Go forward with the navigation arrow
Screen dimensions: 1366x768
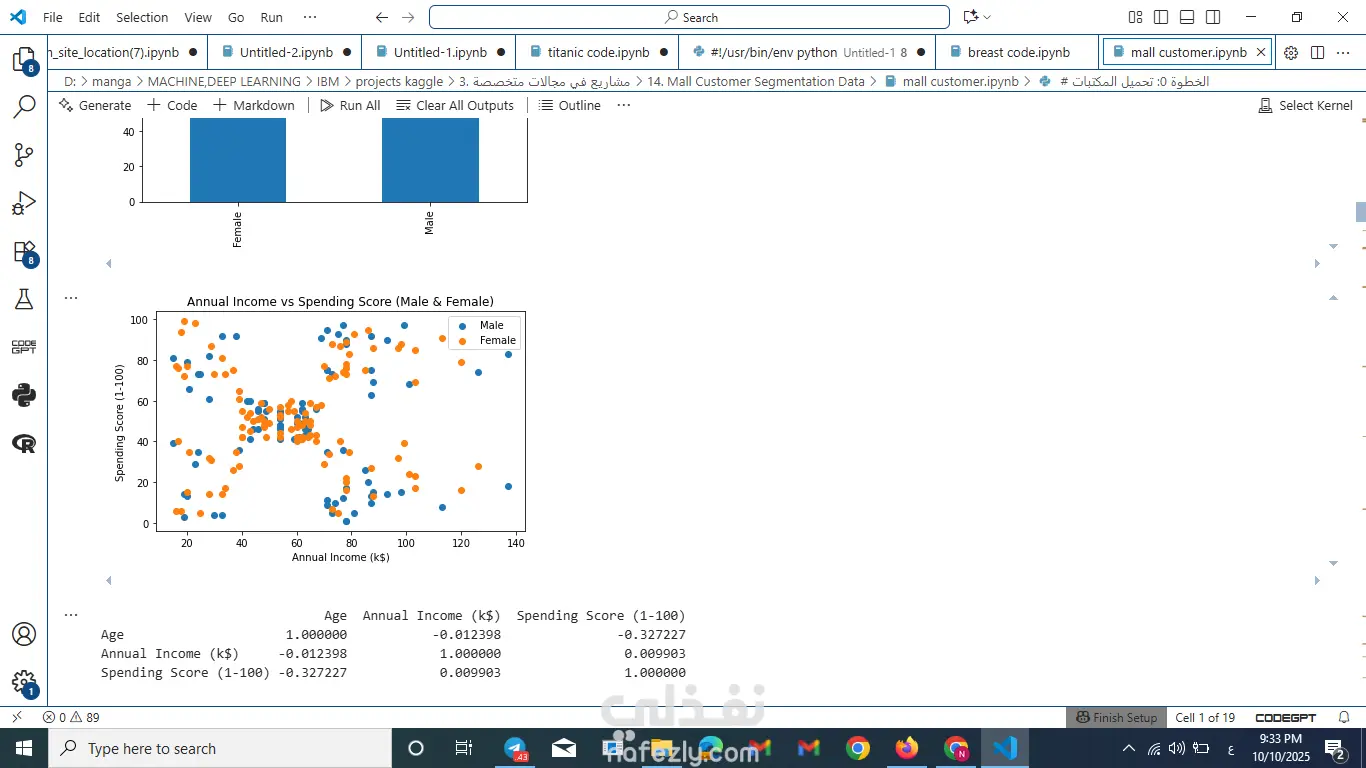[408, 17]
